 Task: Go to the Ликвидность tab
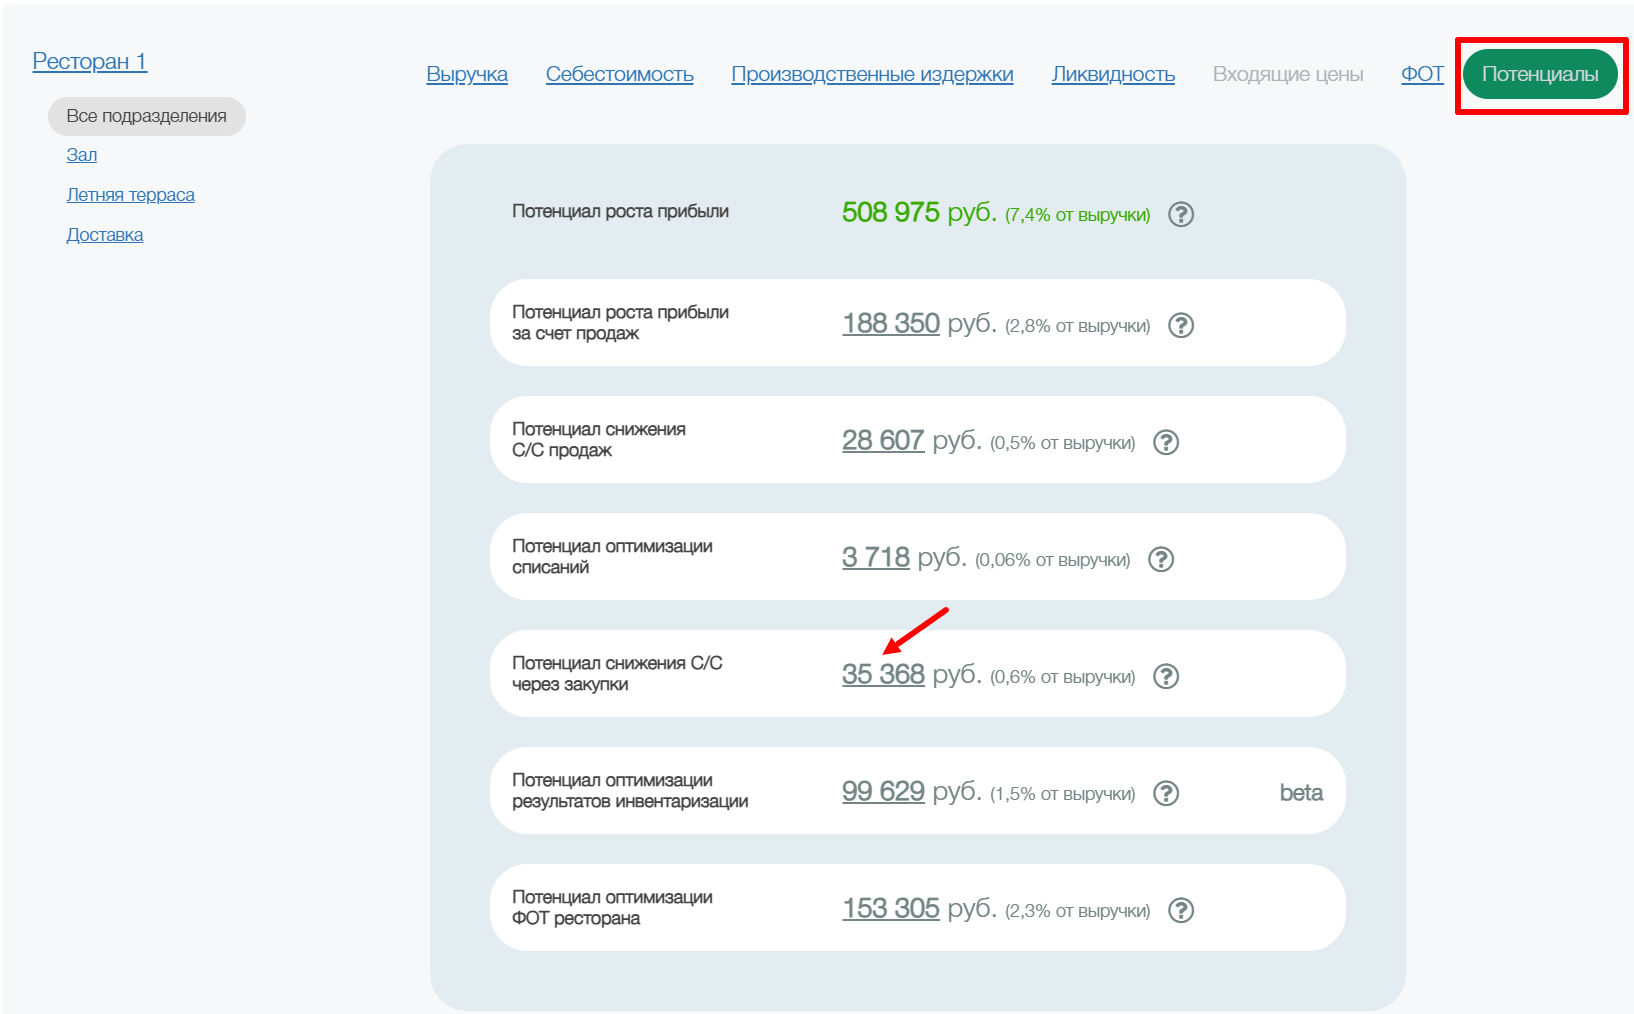(x=1113, y=74)
